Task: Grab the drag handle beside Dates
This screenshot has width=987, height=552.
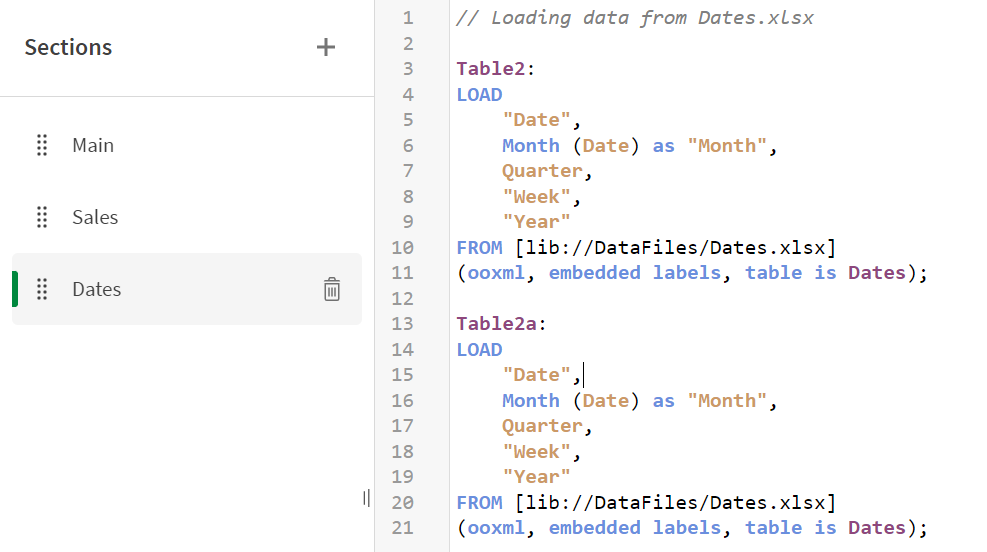Action: [42, 289]
